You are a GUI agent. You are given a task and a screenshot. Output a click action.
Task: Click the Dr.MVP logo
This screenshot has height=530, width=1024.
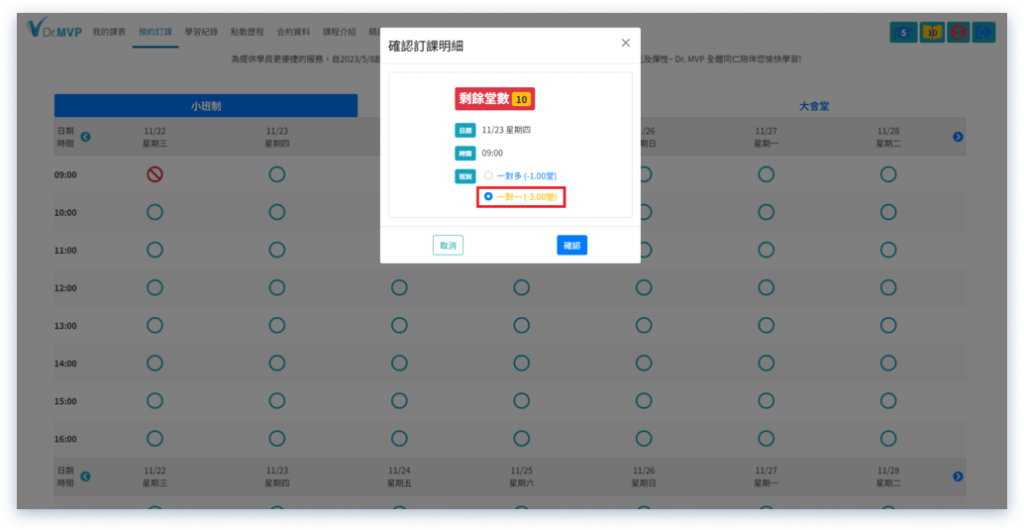[x=56, y=30]
